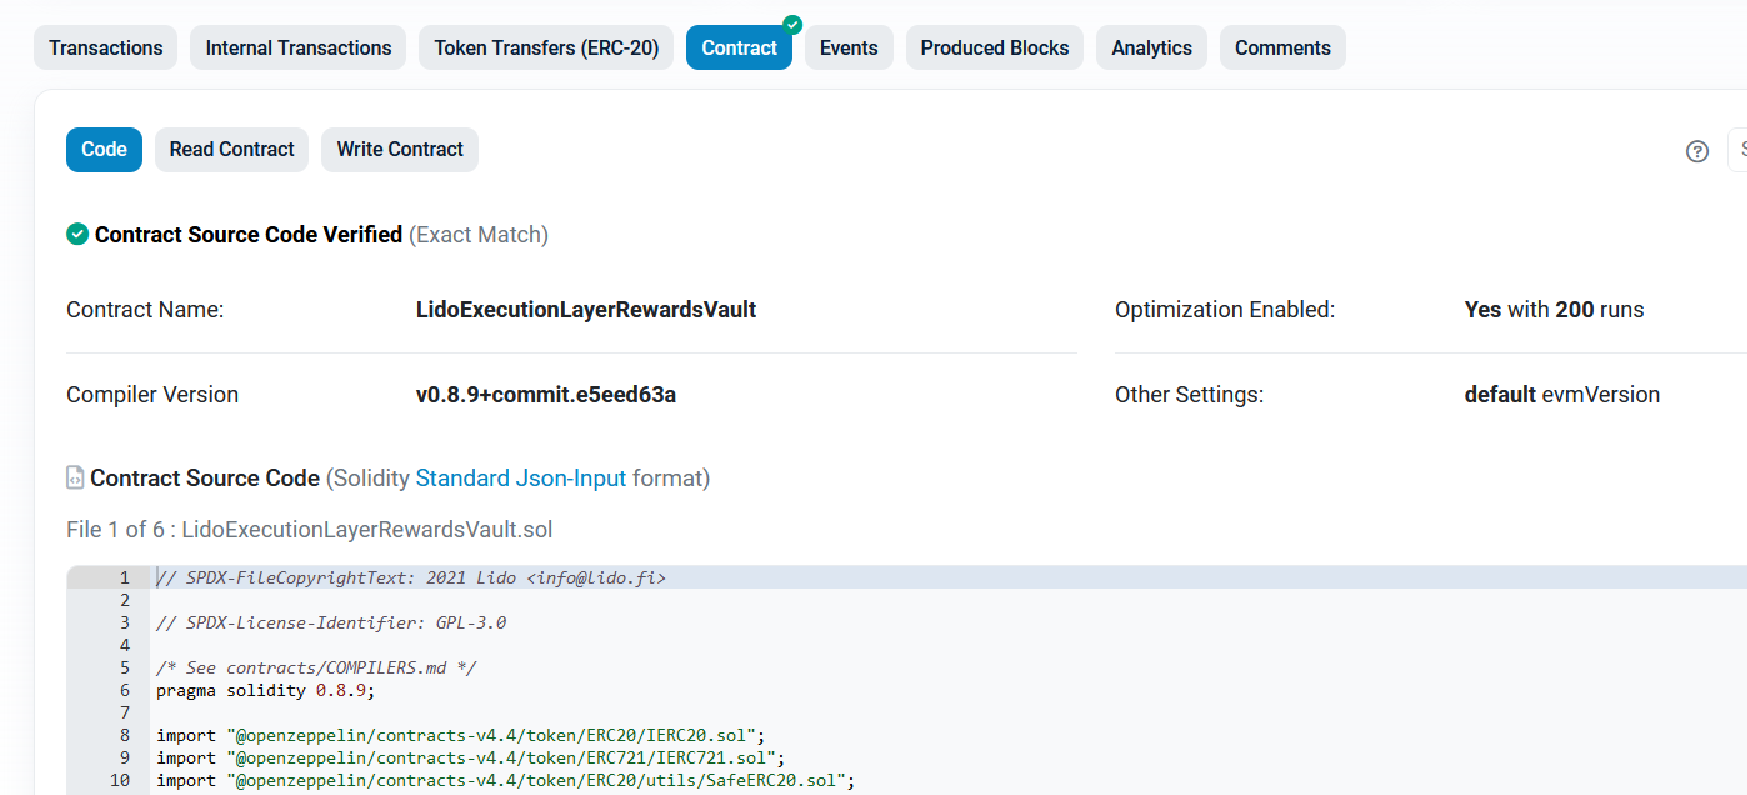The height and width of the screenshot is (795, 1747).
Task: Click code line 1 SPDX-FileCopyrightText comment
Action: 411,578
